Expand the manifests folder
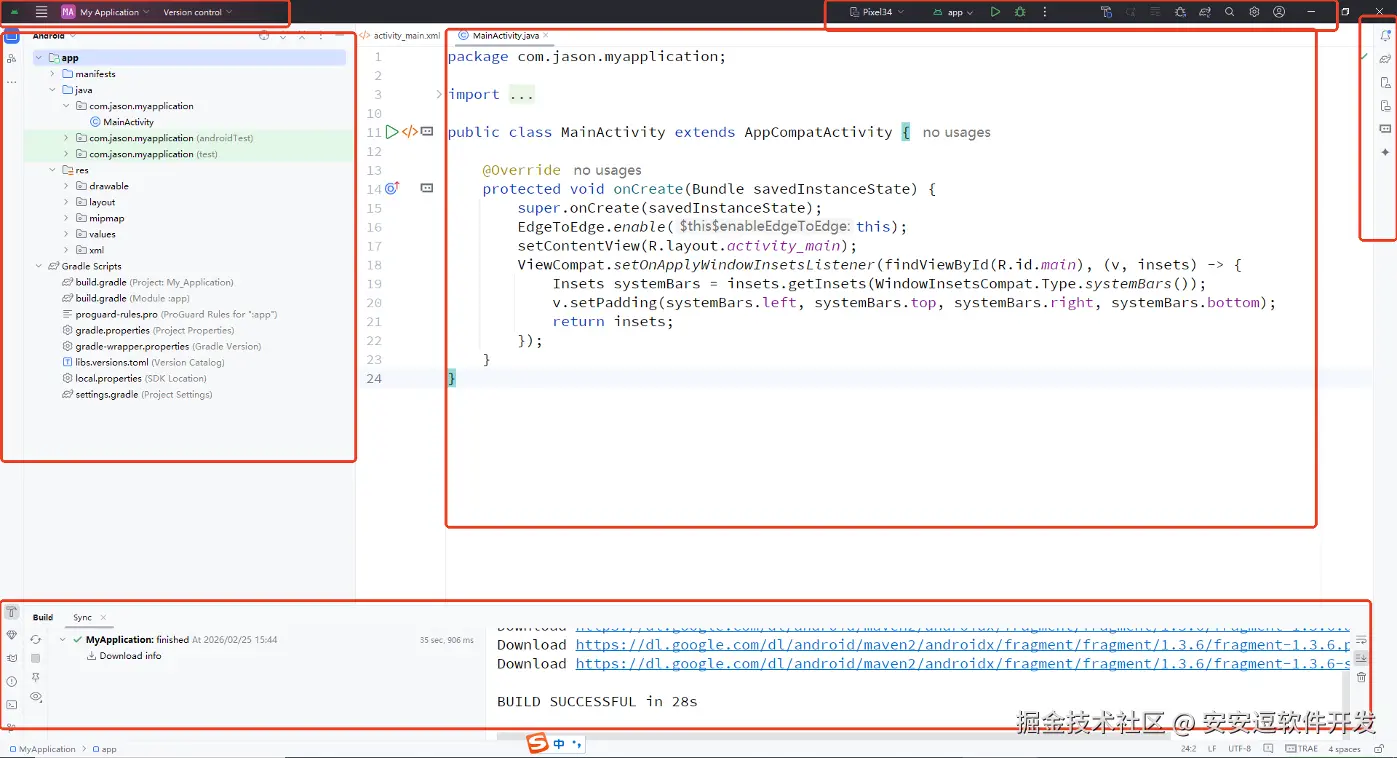 click(52, 74)
